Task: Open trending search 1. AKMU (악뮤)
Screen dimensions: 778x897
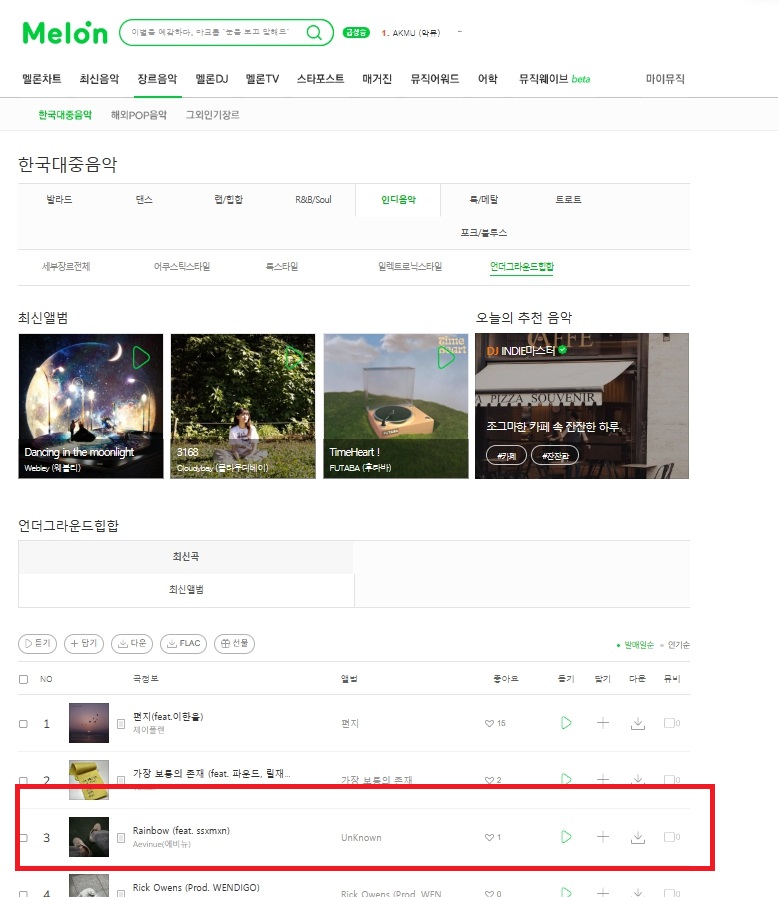Action: [411, 33]
